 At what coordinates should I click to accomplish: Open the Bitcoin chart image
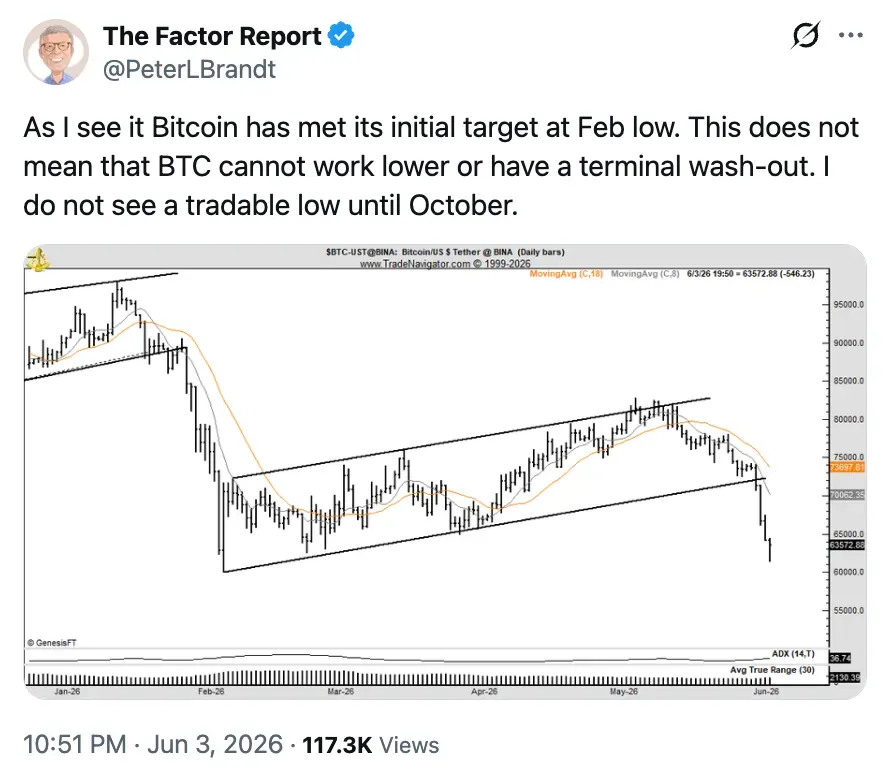tap(445, 472)
